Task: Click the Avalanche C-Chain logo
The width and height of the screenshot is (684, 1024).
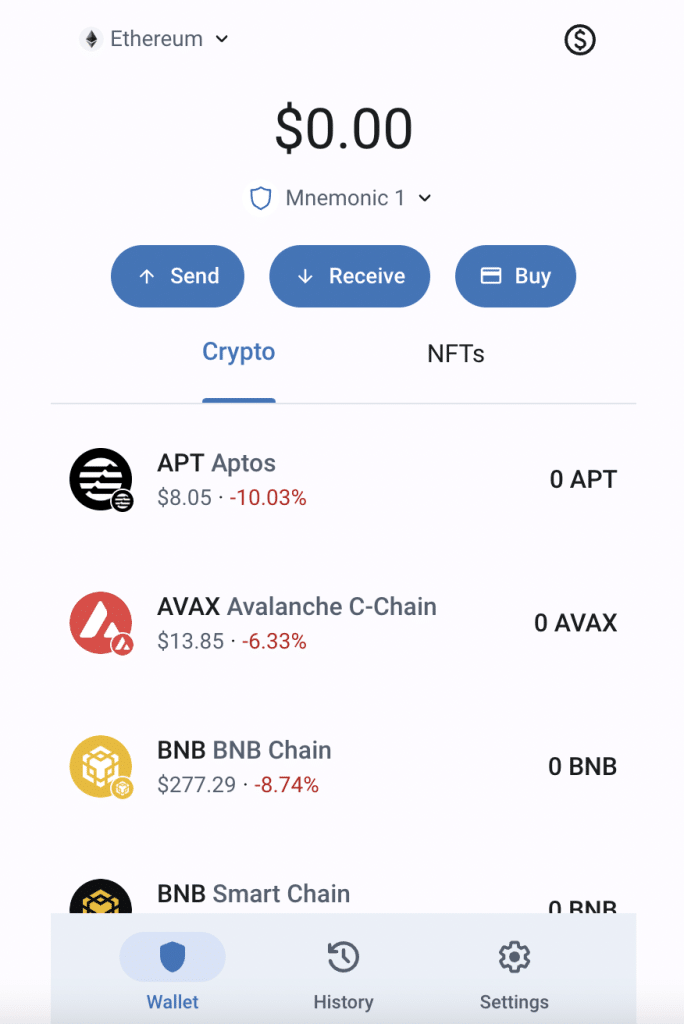Action: point(100,622)
